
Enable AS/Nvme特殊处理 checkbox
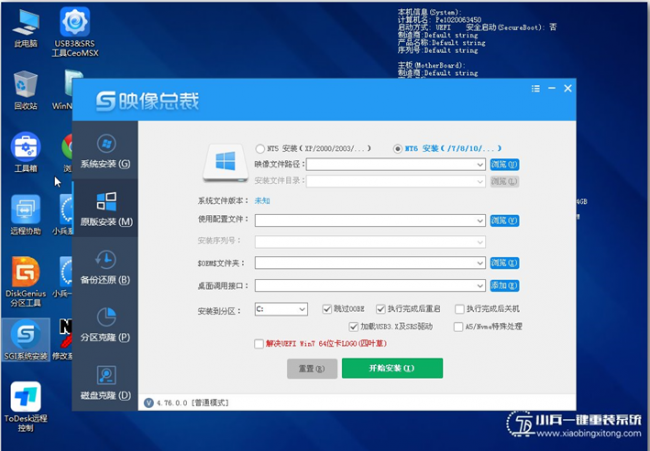coord(458,327)
